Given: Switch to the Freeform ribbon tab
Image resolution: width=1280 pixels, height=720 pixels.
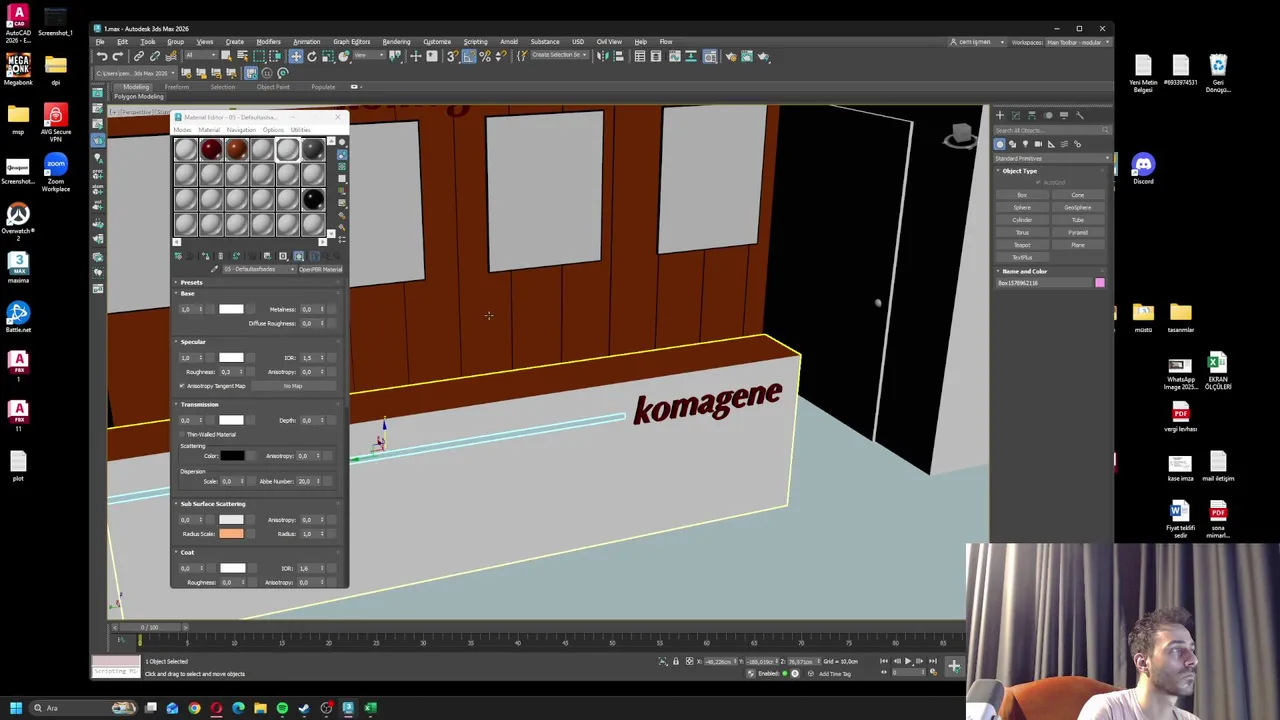Looking at the screenshot, I should (x=177, y=87).
